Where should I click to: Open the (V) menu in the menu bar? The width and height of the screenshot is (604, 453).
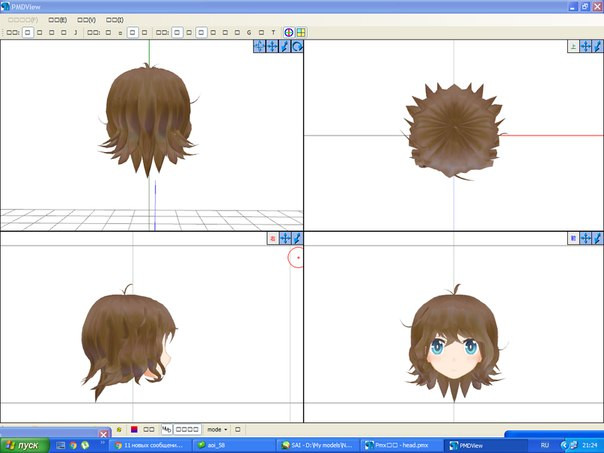tap(86, 19)
